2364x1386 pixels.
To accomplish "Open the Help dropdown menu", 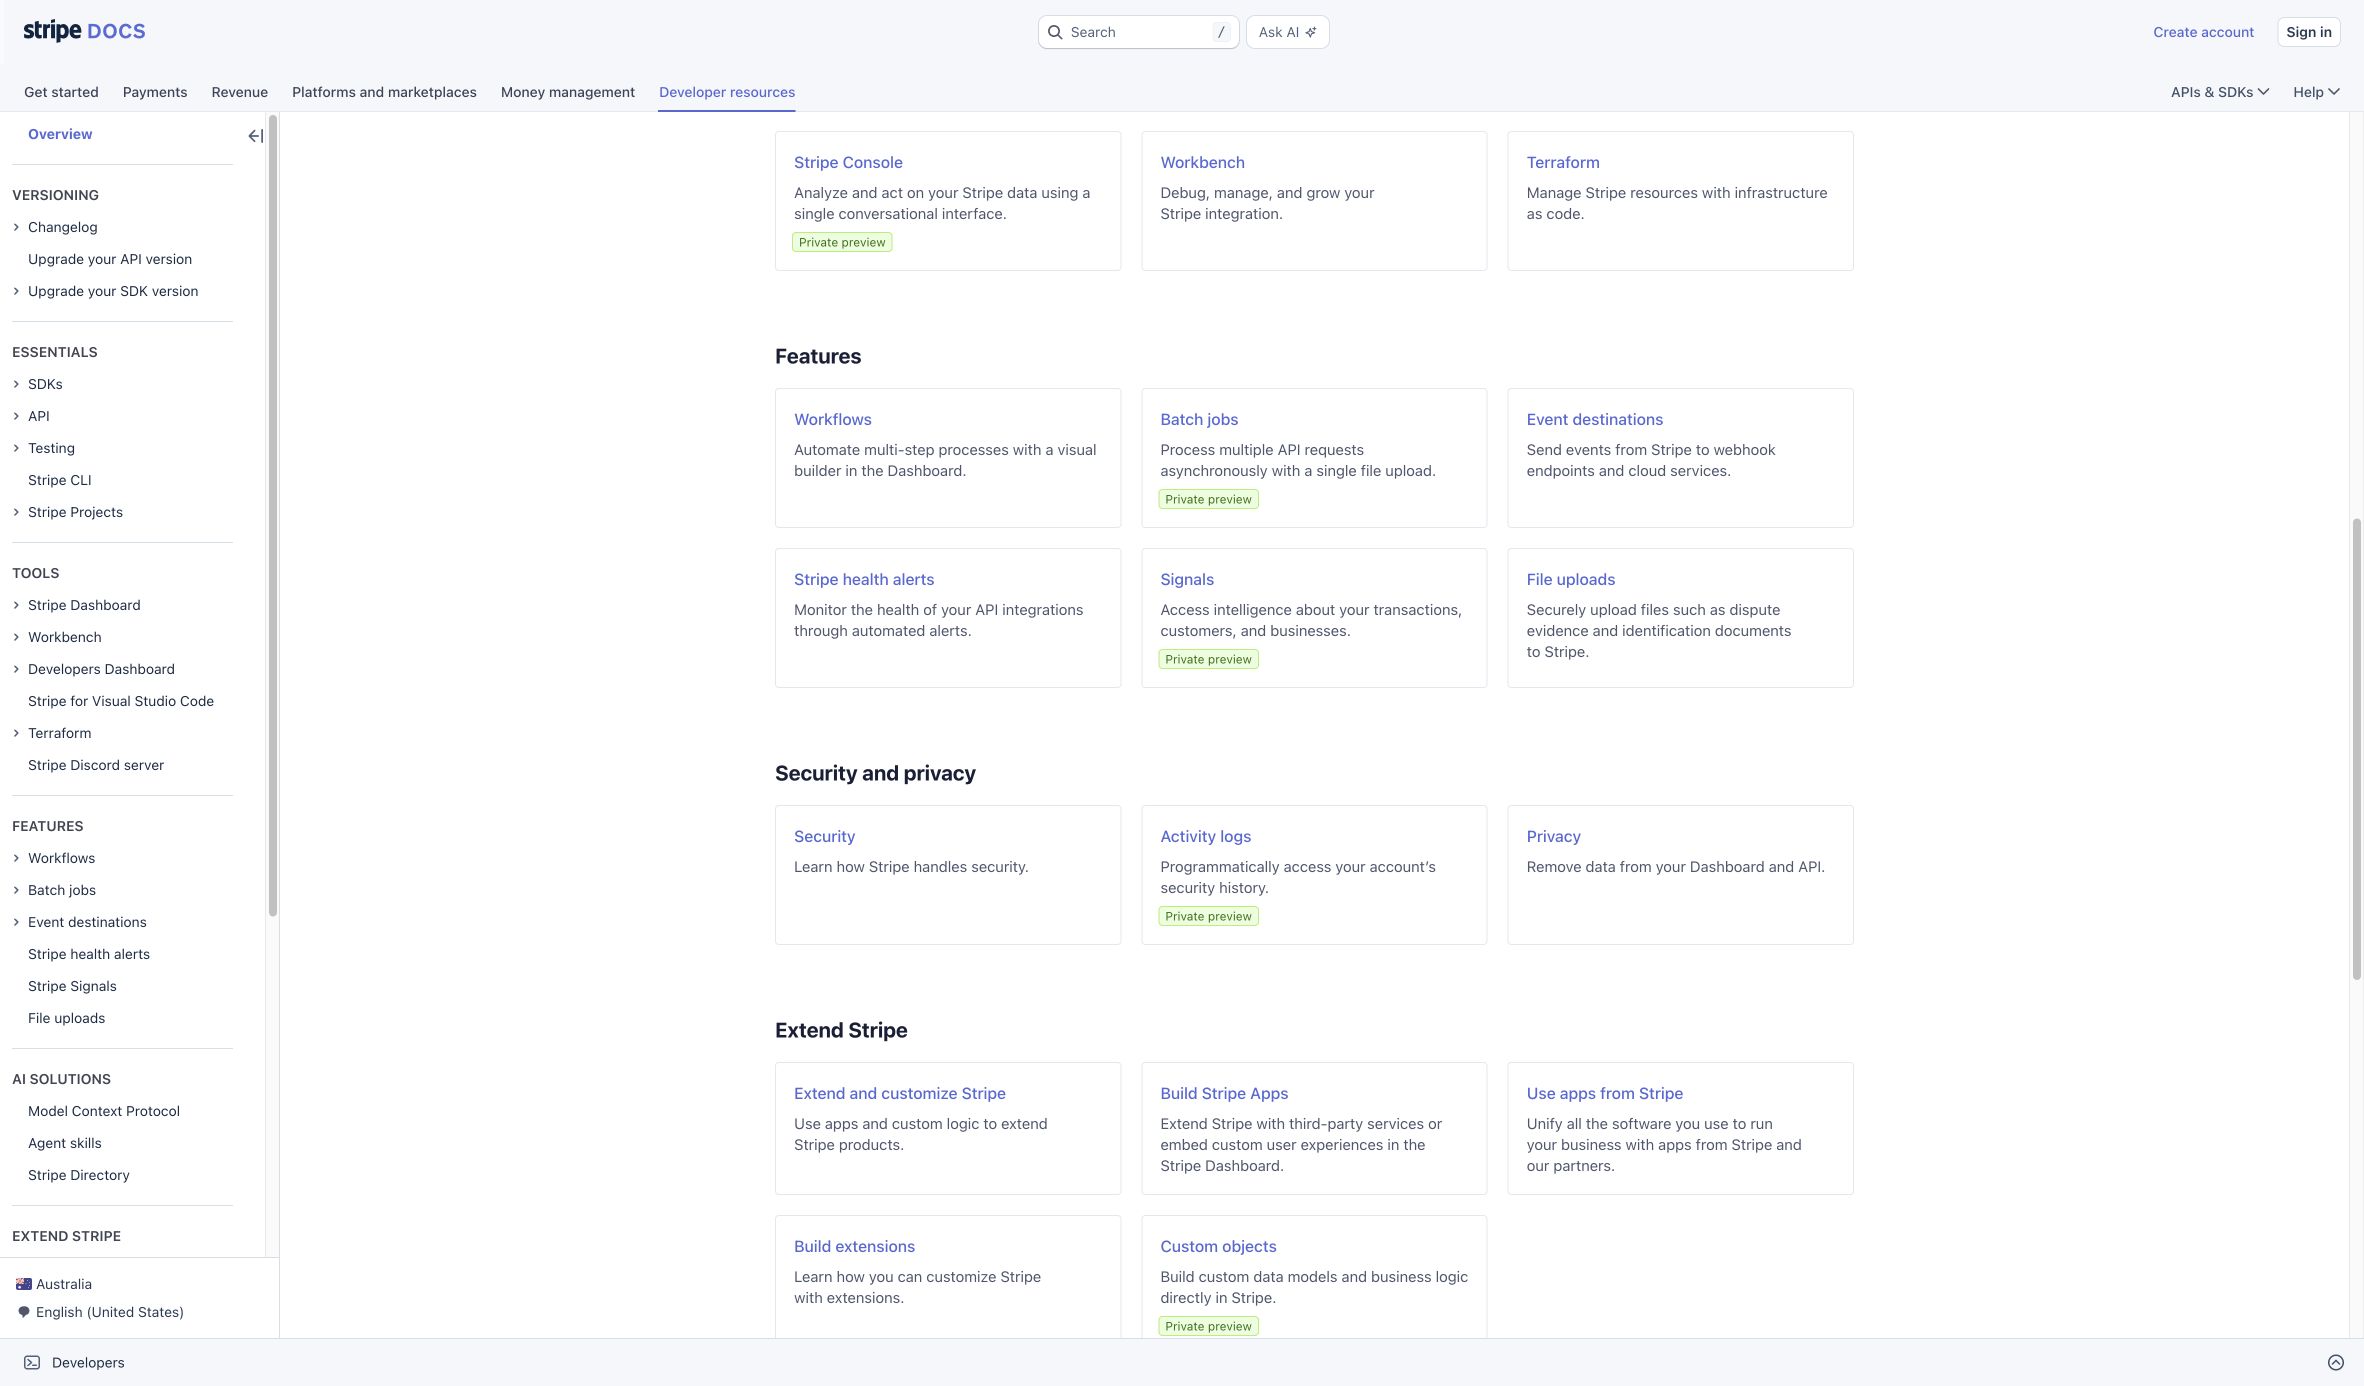I will click(2315, 92).
